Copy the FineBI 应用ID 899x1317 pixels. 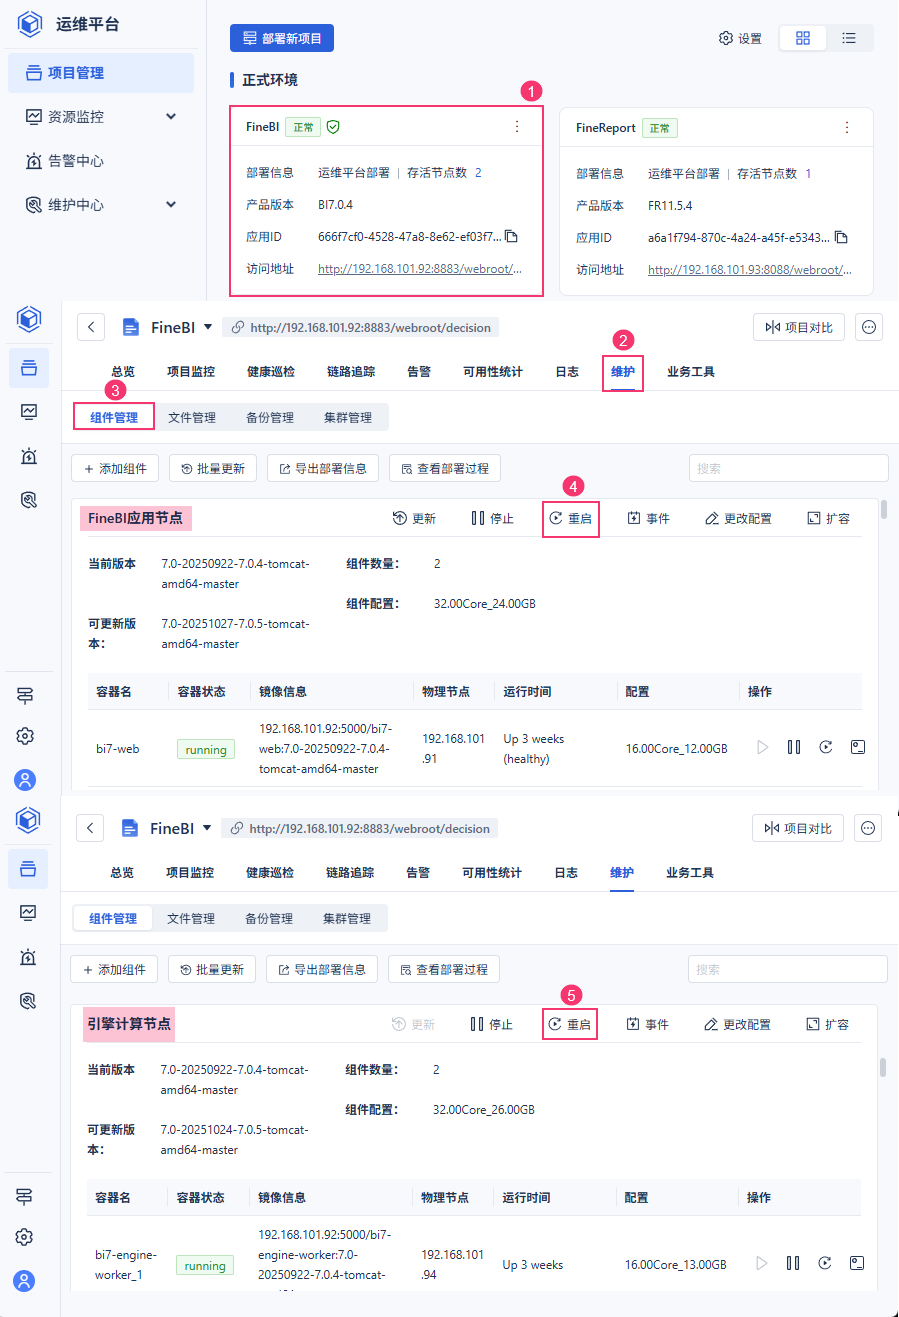(x=511, y=237)
